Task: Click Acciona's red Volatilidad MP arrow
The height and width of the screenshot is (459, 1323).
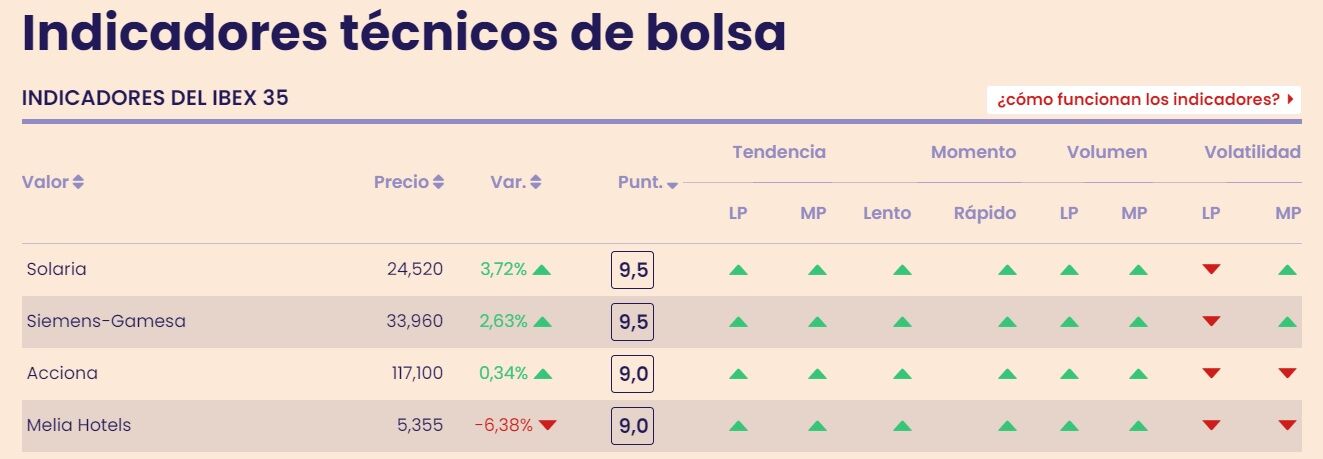Action: point(1287,373)
